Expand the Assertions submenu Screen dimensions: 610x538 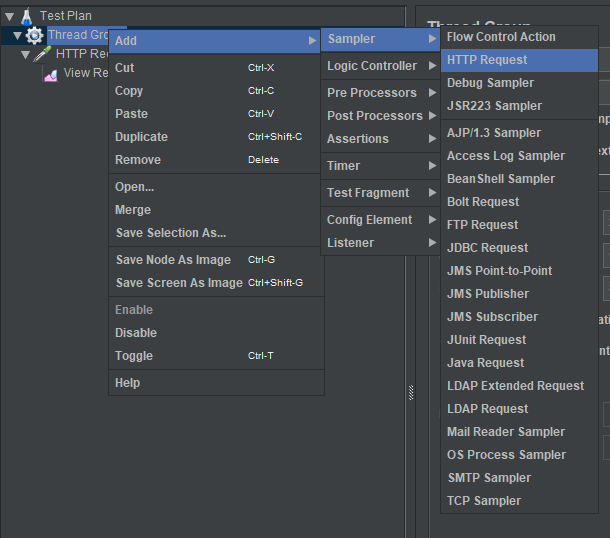380,138
